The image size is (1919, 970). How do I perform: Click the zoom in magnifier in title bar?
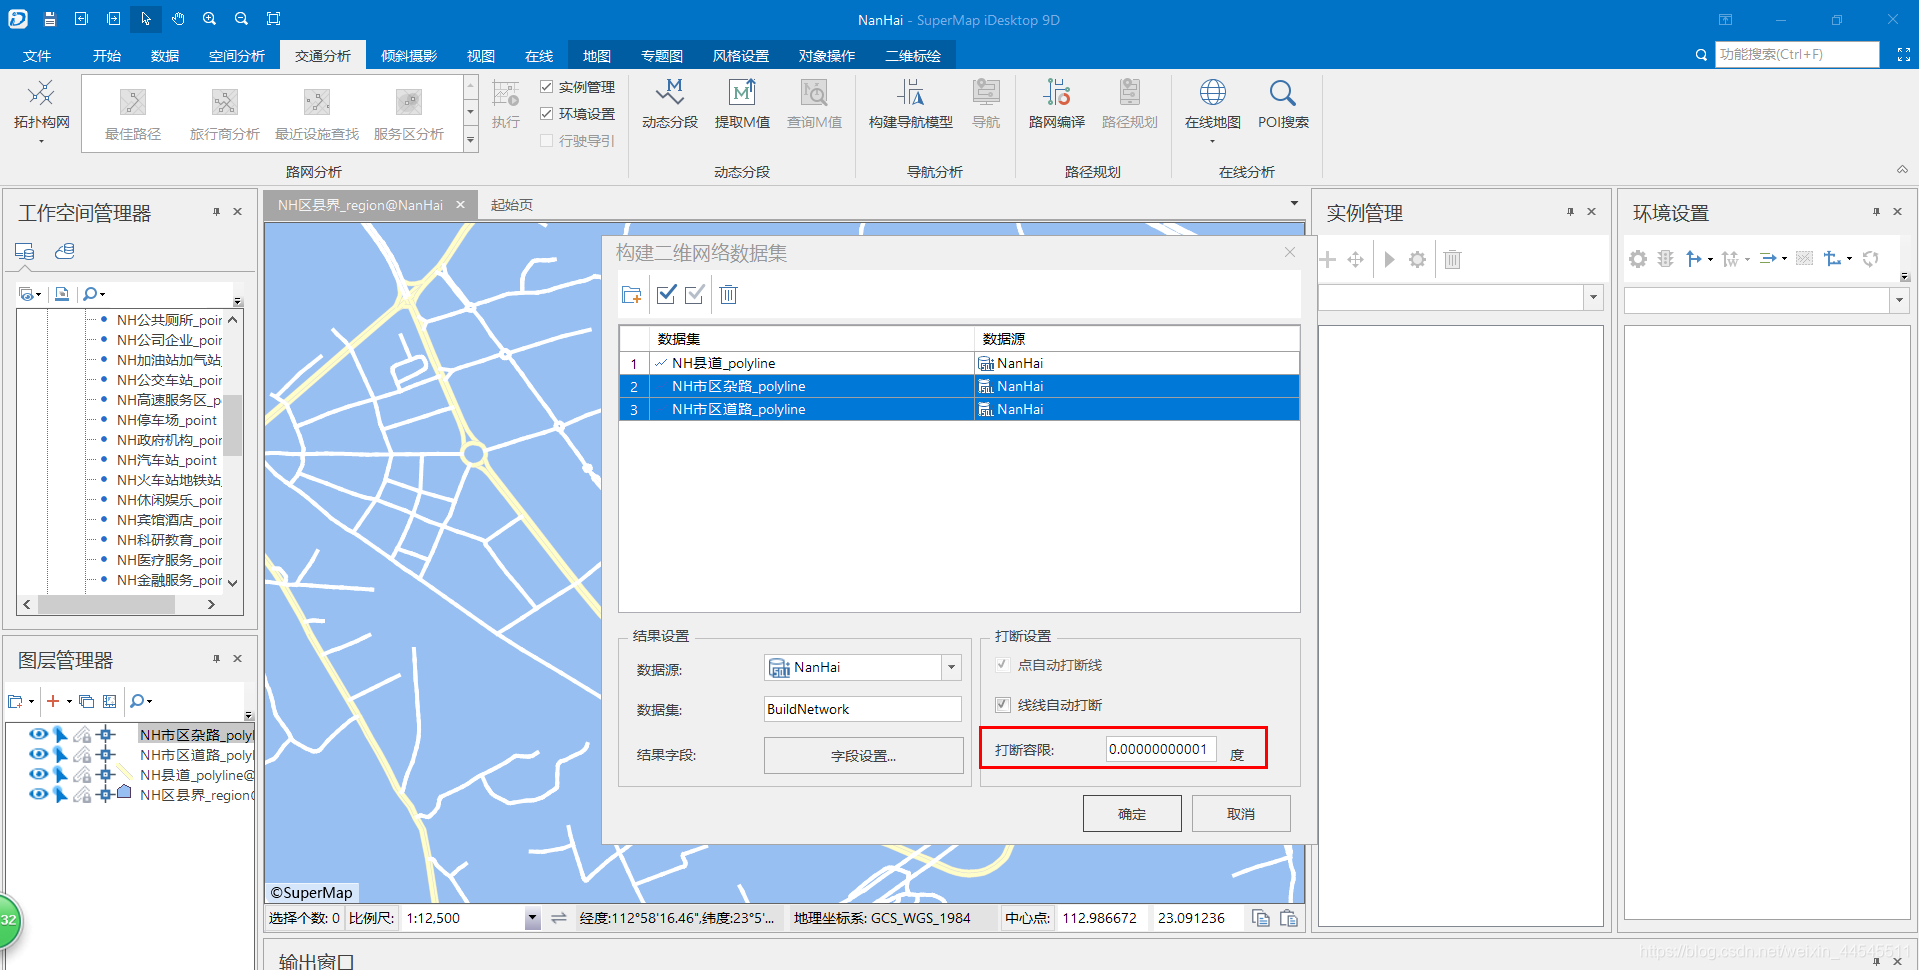pyautogui.click(x=209, y=19)
